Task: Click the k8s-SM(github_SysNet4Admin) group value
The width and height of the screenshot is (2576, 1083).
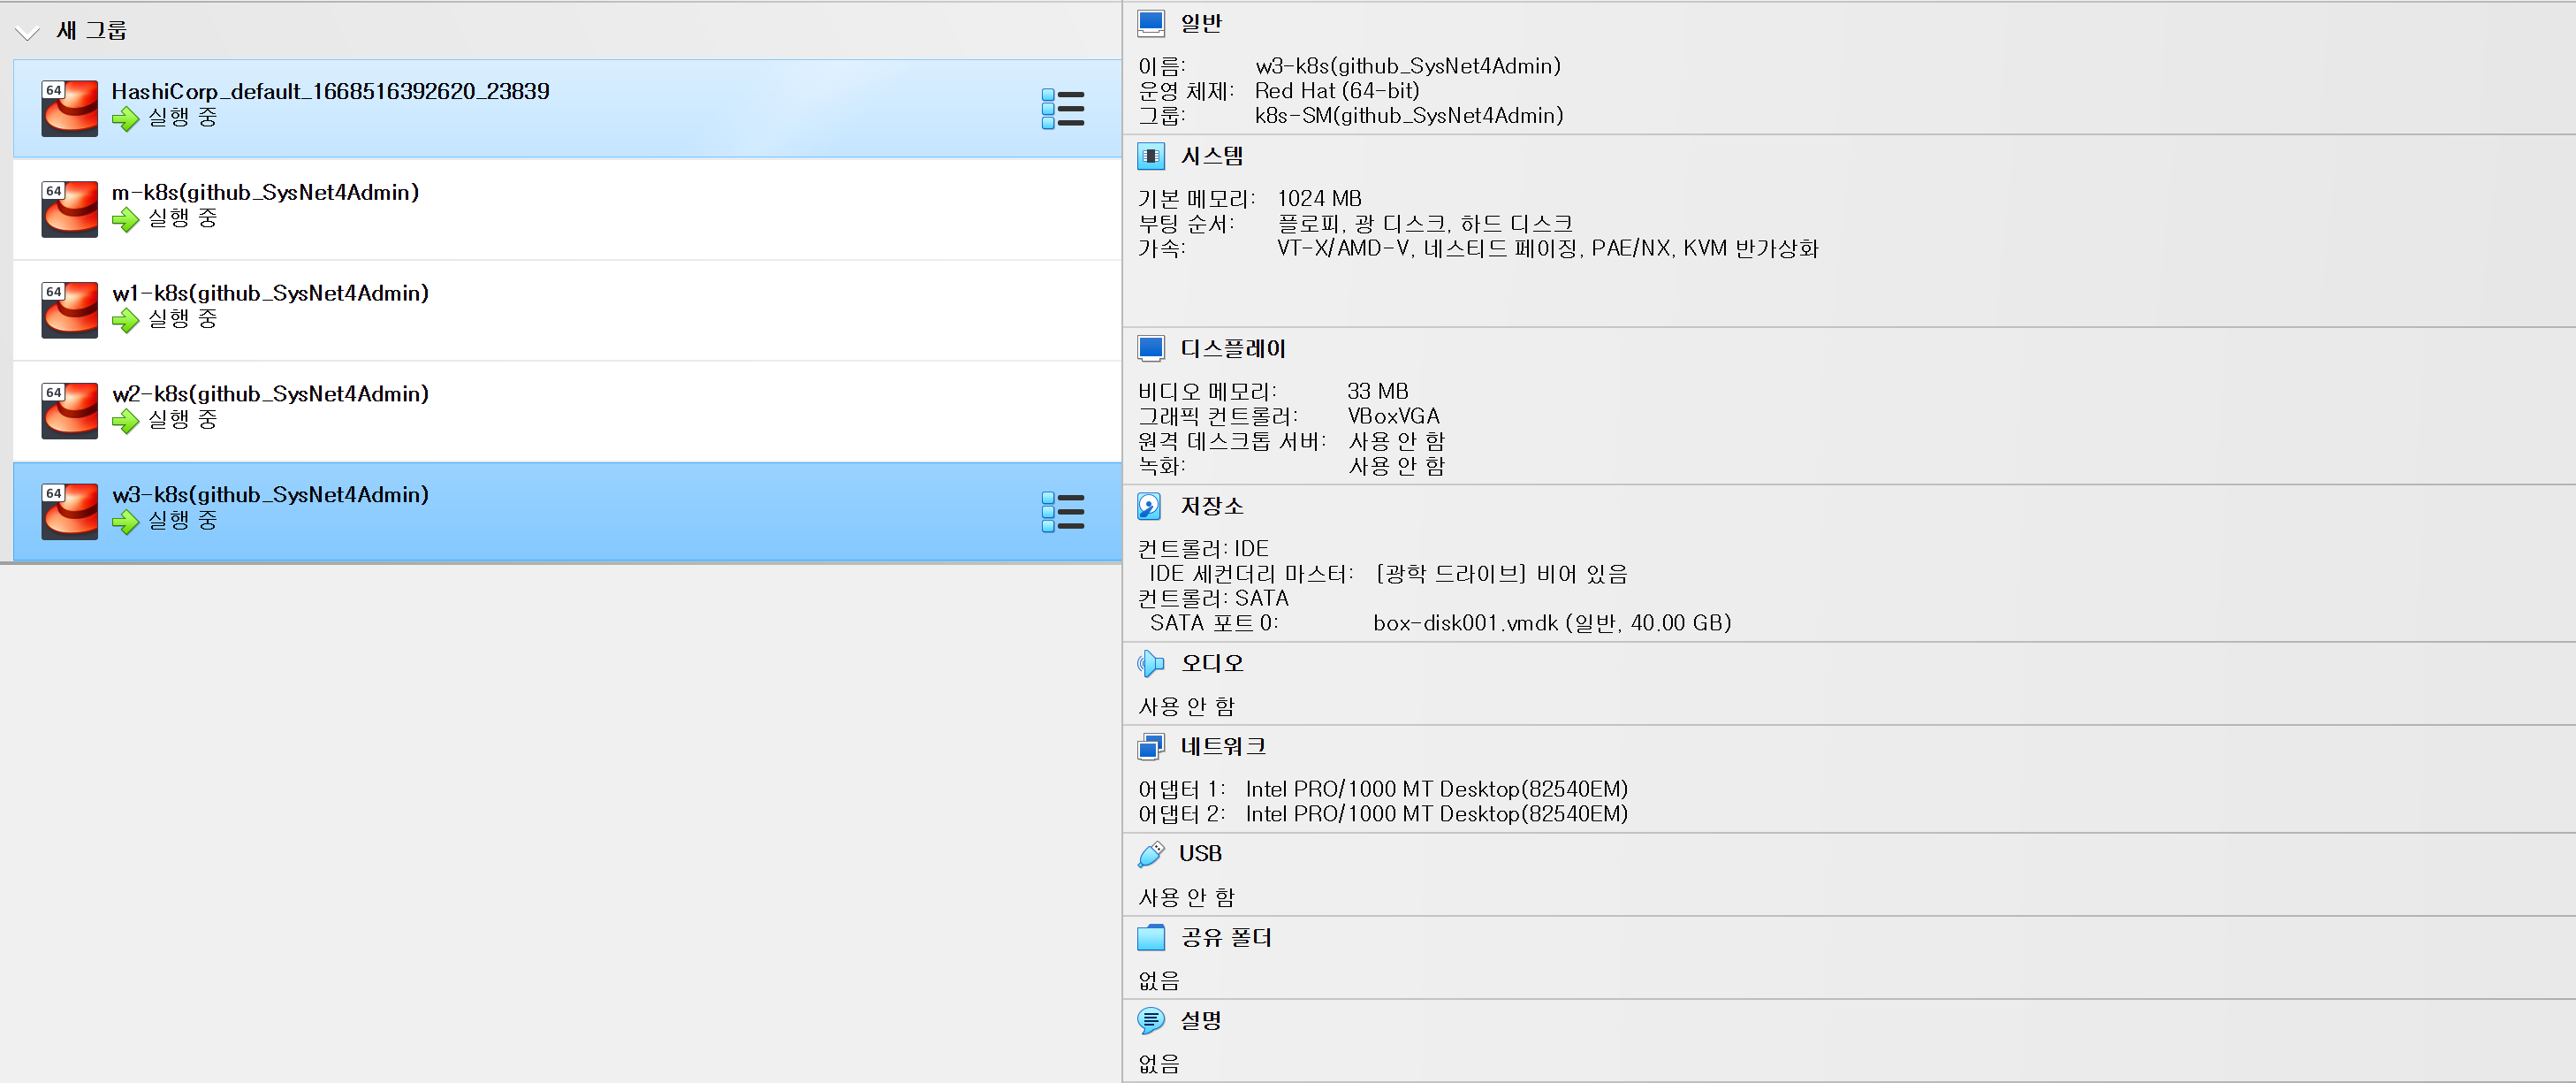Action: tap(1409, 116)
